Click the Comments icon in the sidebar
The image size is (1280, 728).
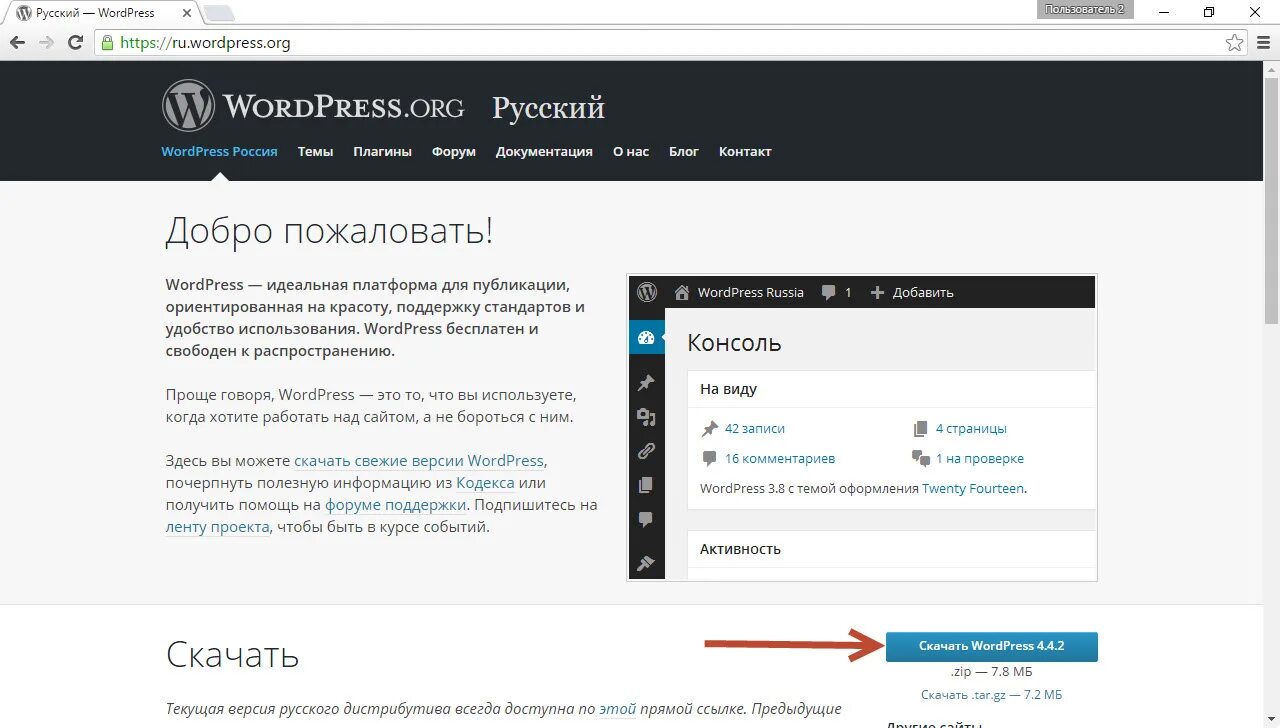coord(646,519)
